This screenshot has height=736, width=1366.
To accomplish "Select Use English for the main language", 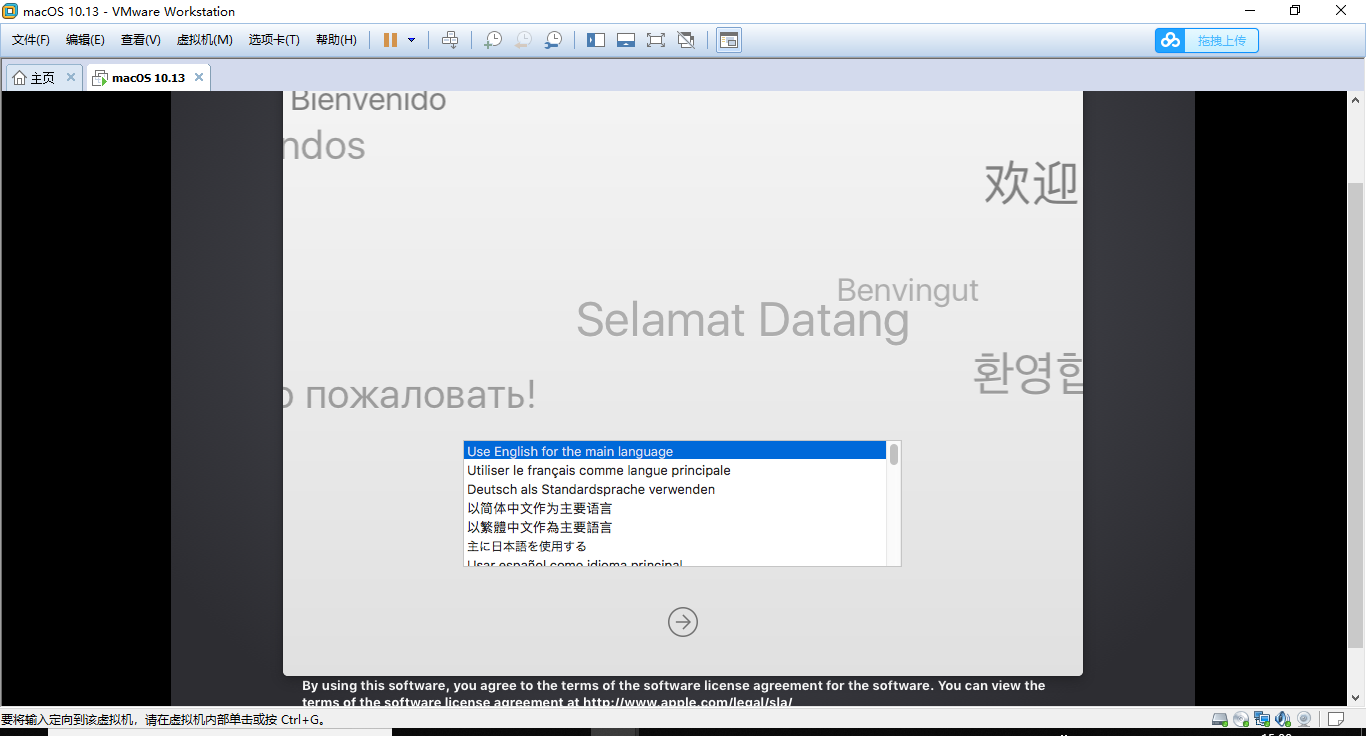I will pyautogui.click(x=675, y=452).
